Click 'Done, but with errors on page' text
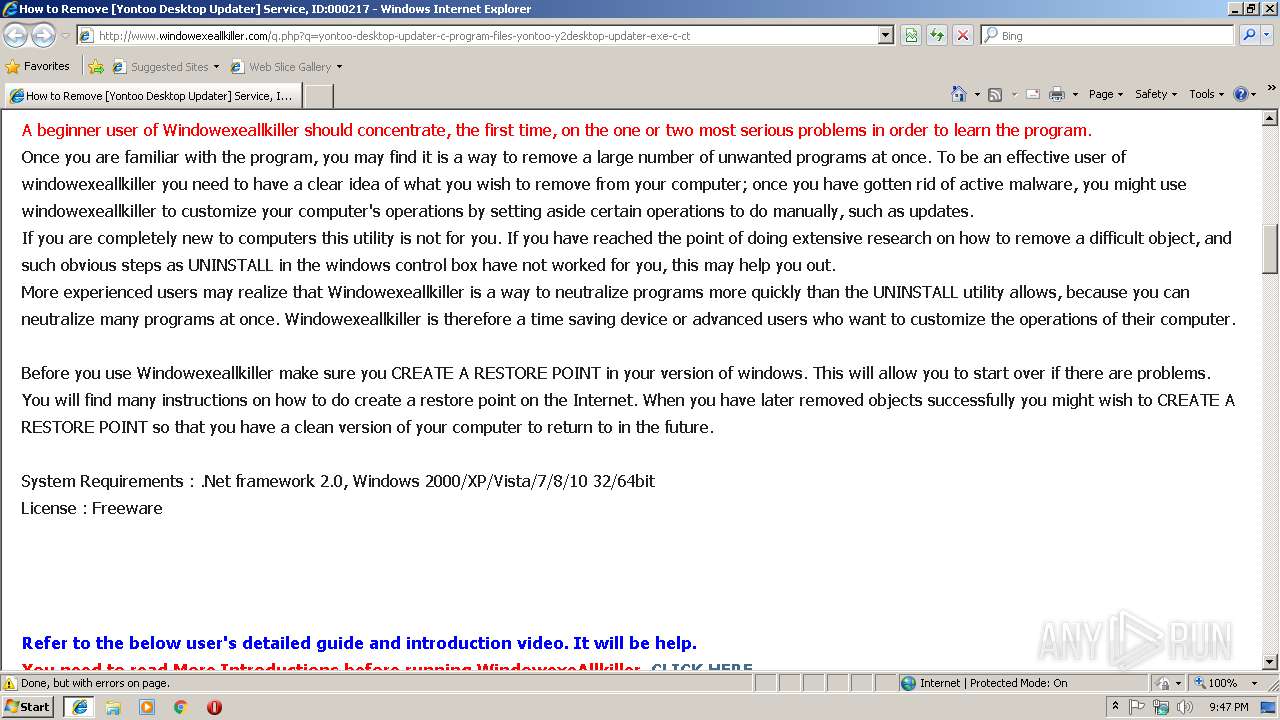 point(95,683)
